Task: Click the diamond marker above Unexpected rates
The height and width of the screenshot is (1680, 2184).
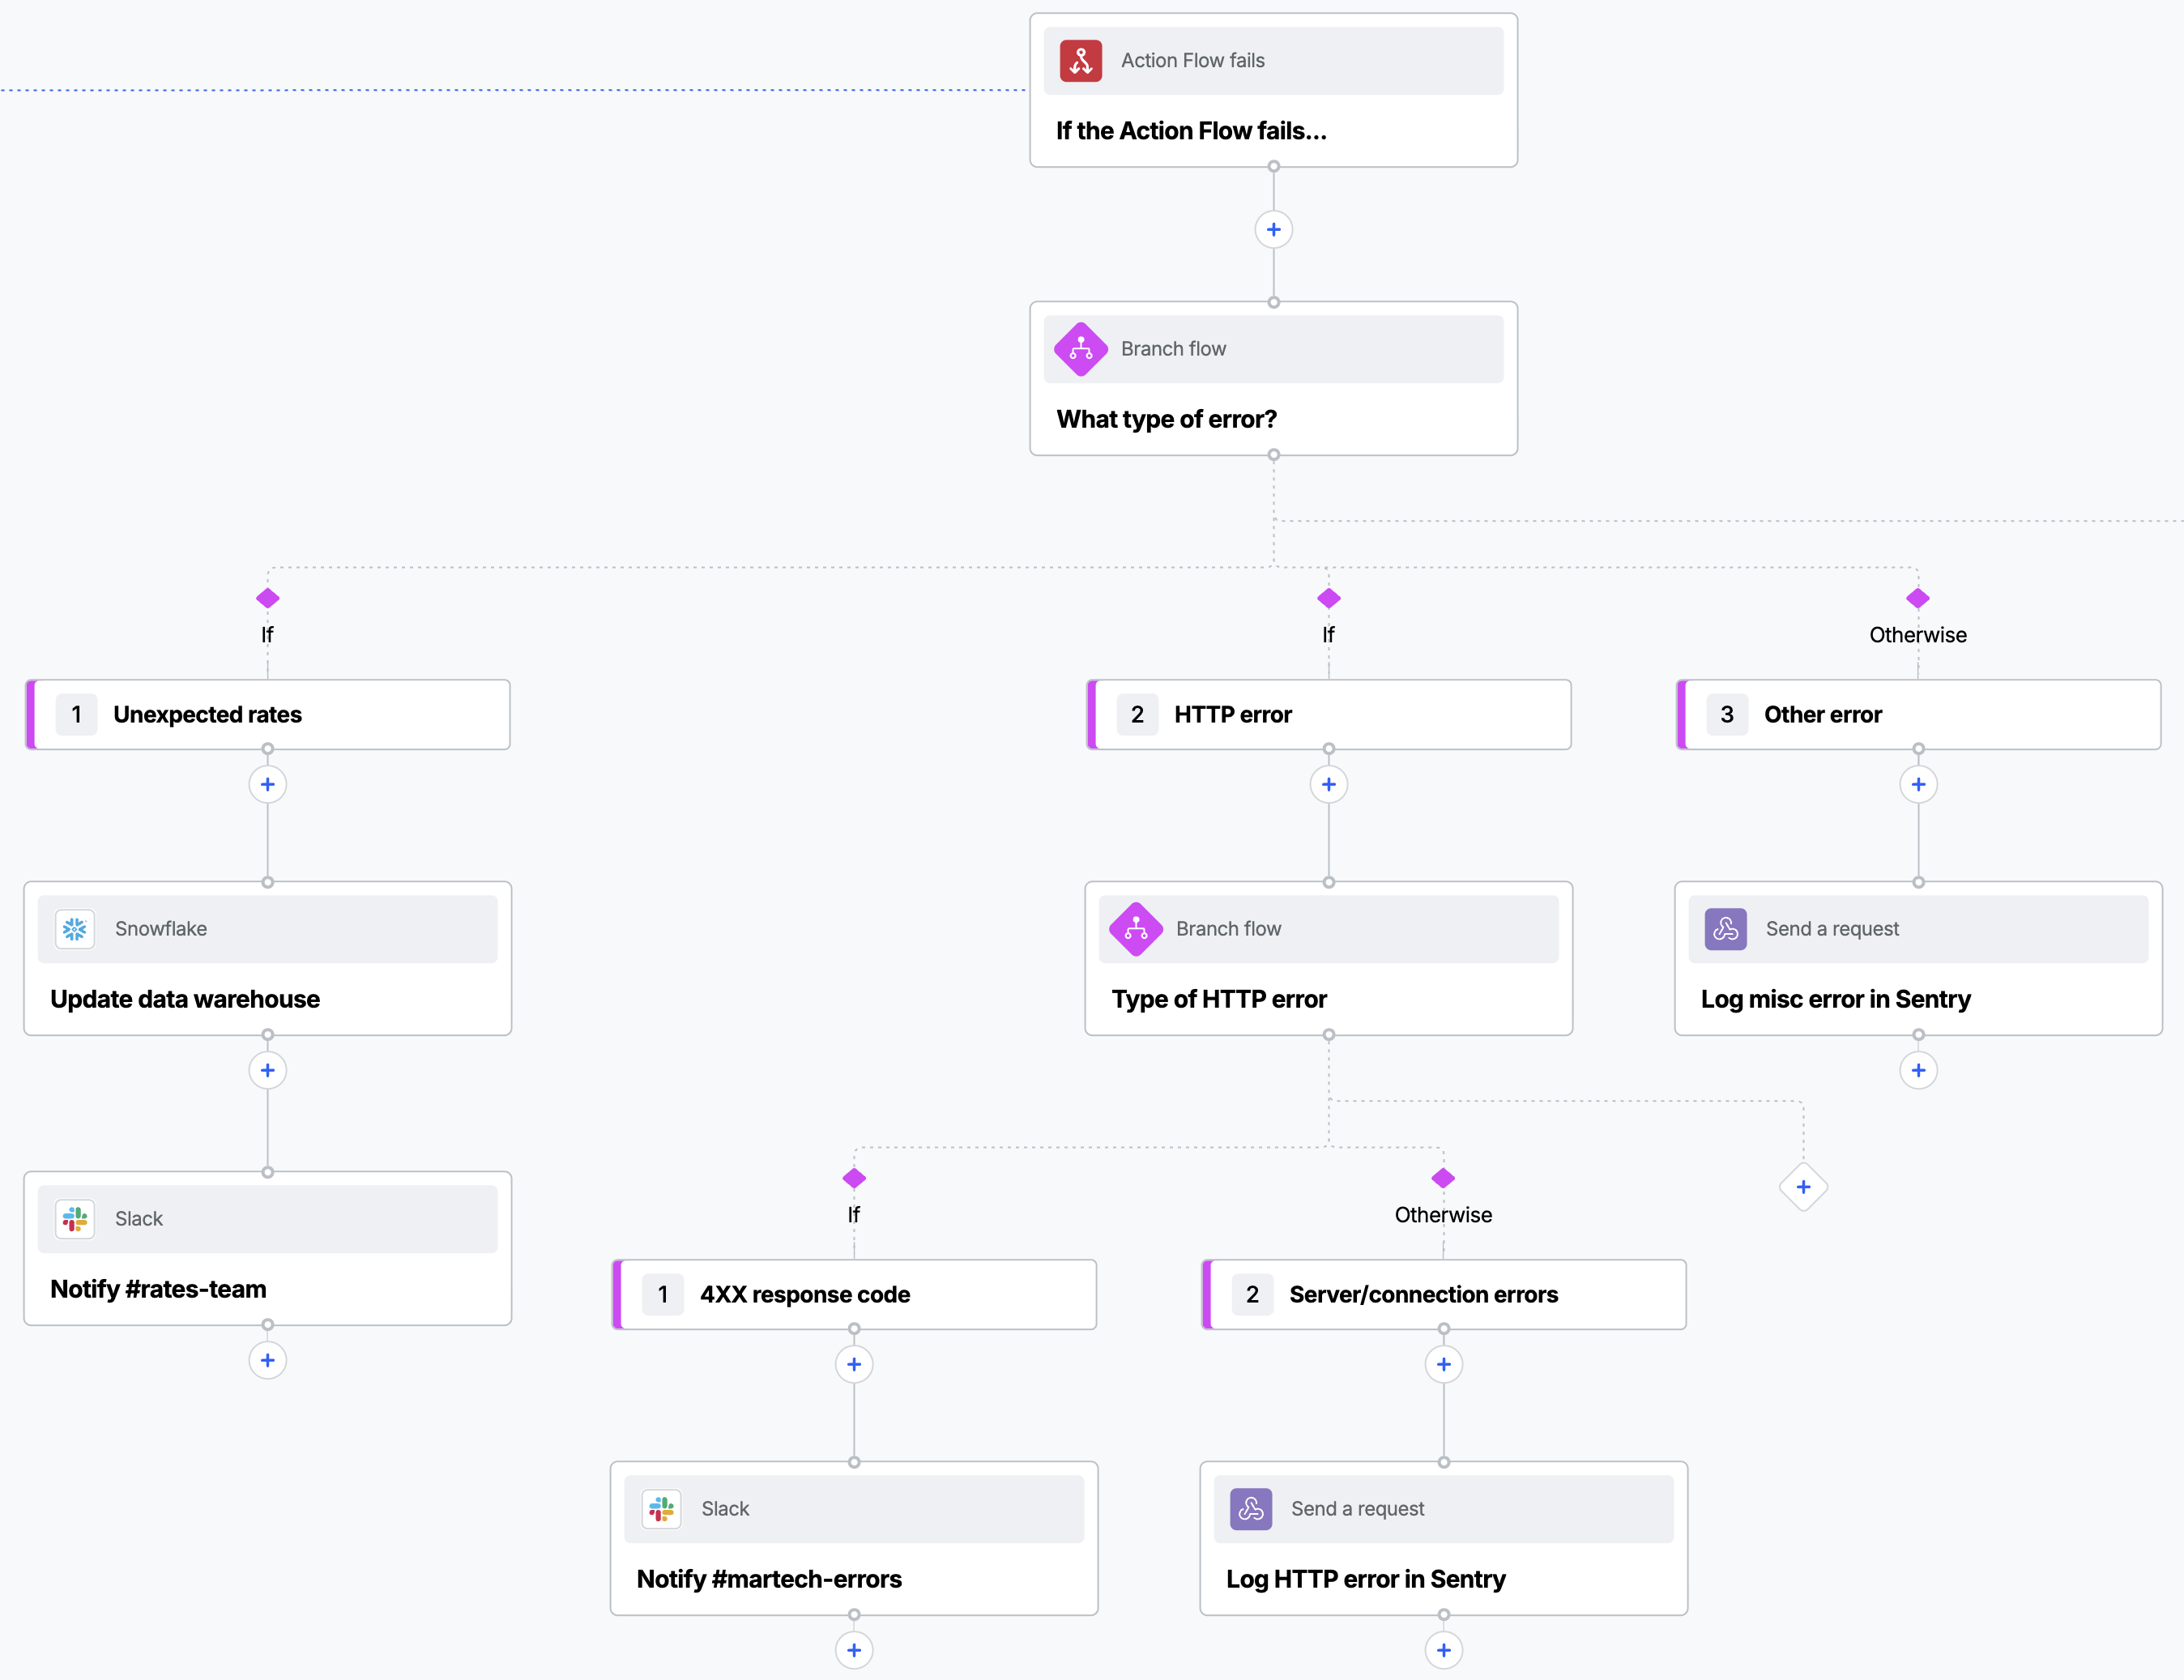Action: [x=267, y=598]
